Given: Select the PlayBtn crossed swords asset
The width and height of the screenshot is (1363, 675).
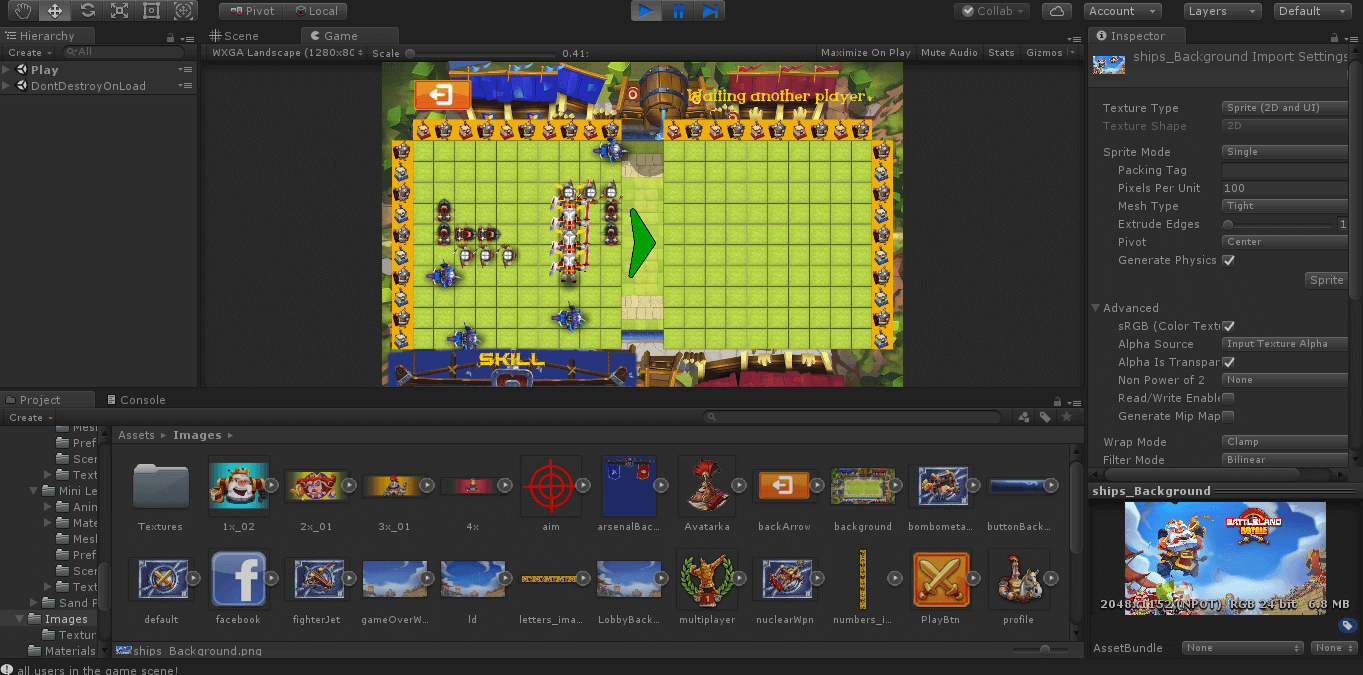Looking at the screenshot, I should click(941, 579).
